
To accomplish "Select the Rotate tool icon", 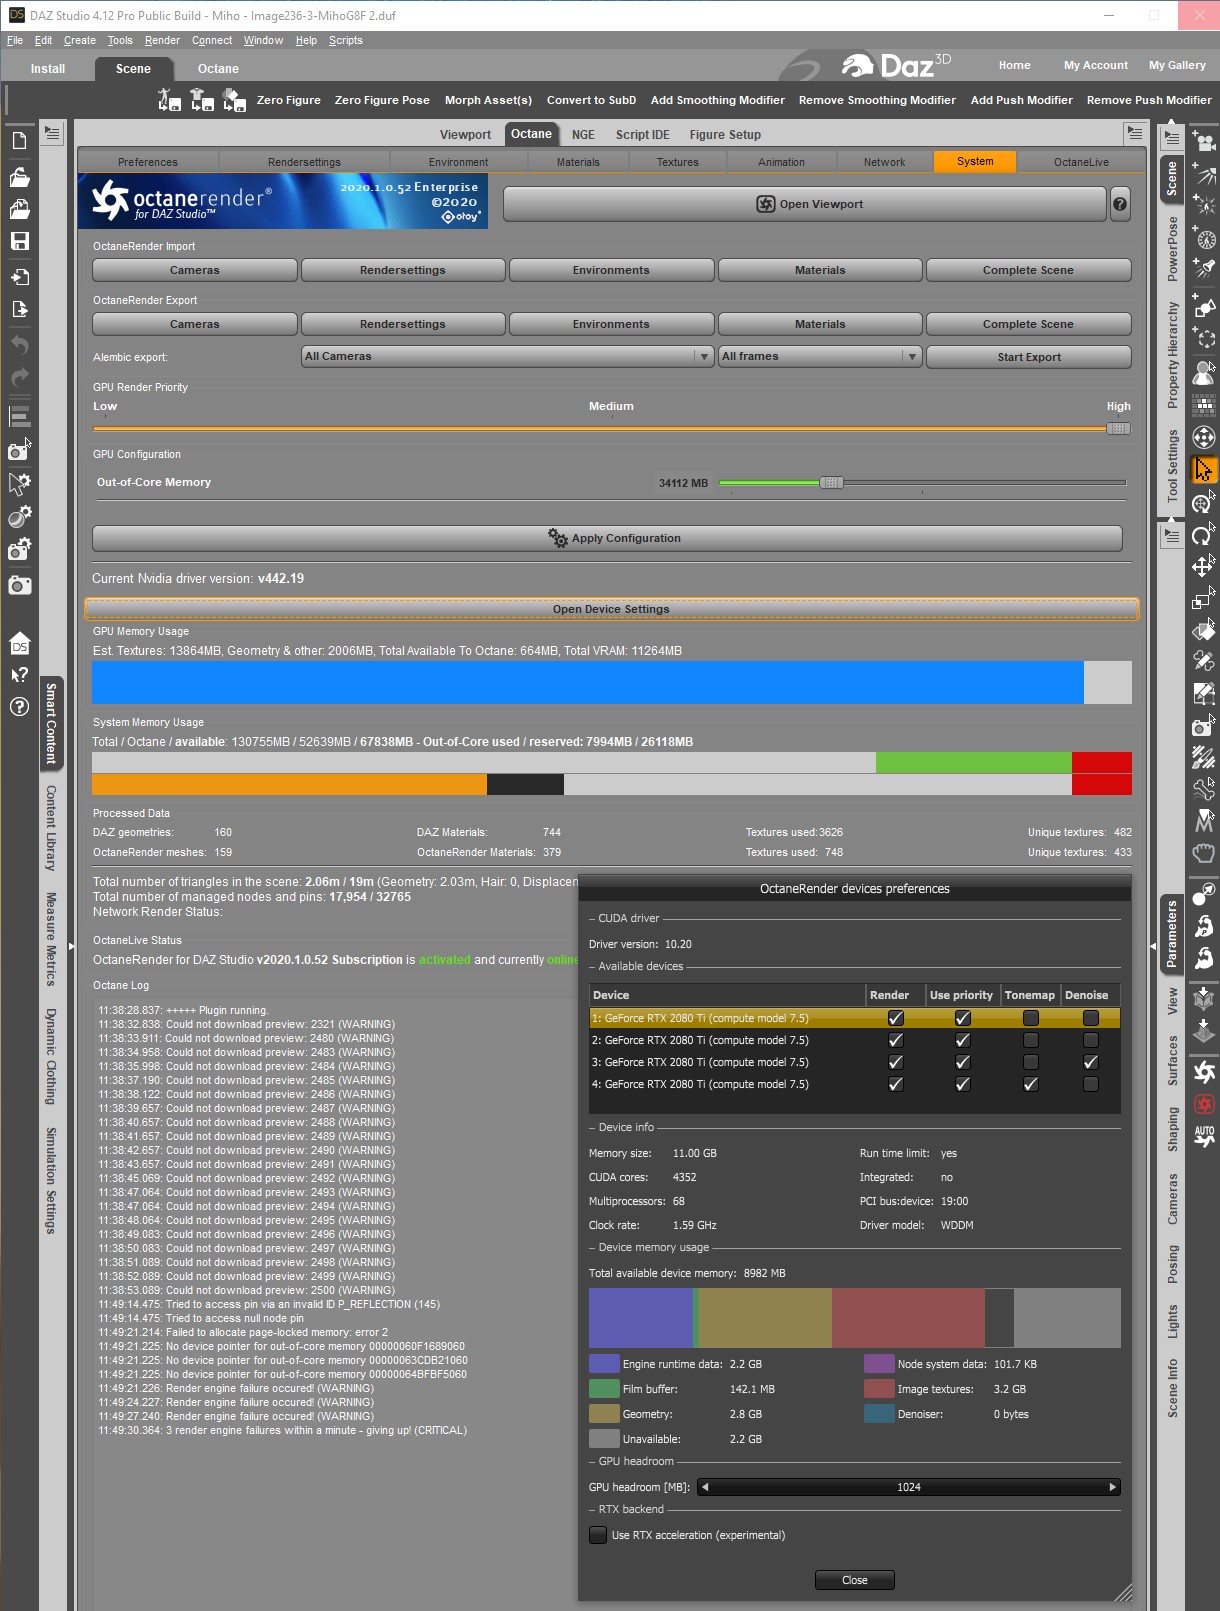I will coord(1204,535).
